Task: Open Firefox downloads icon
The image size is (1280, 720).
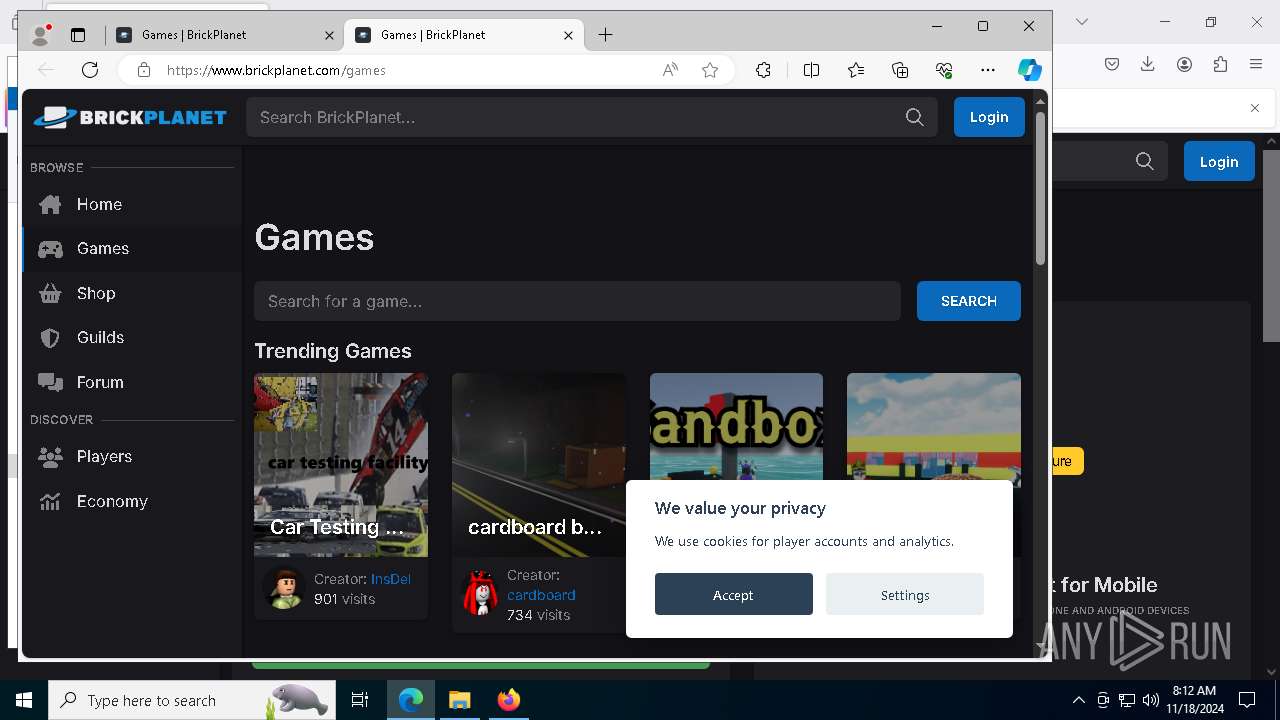Action: 1148,64
